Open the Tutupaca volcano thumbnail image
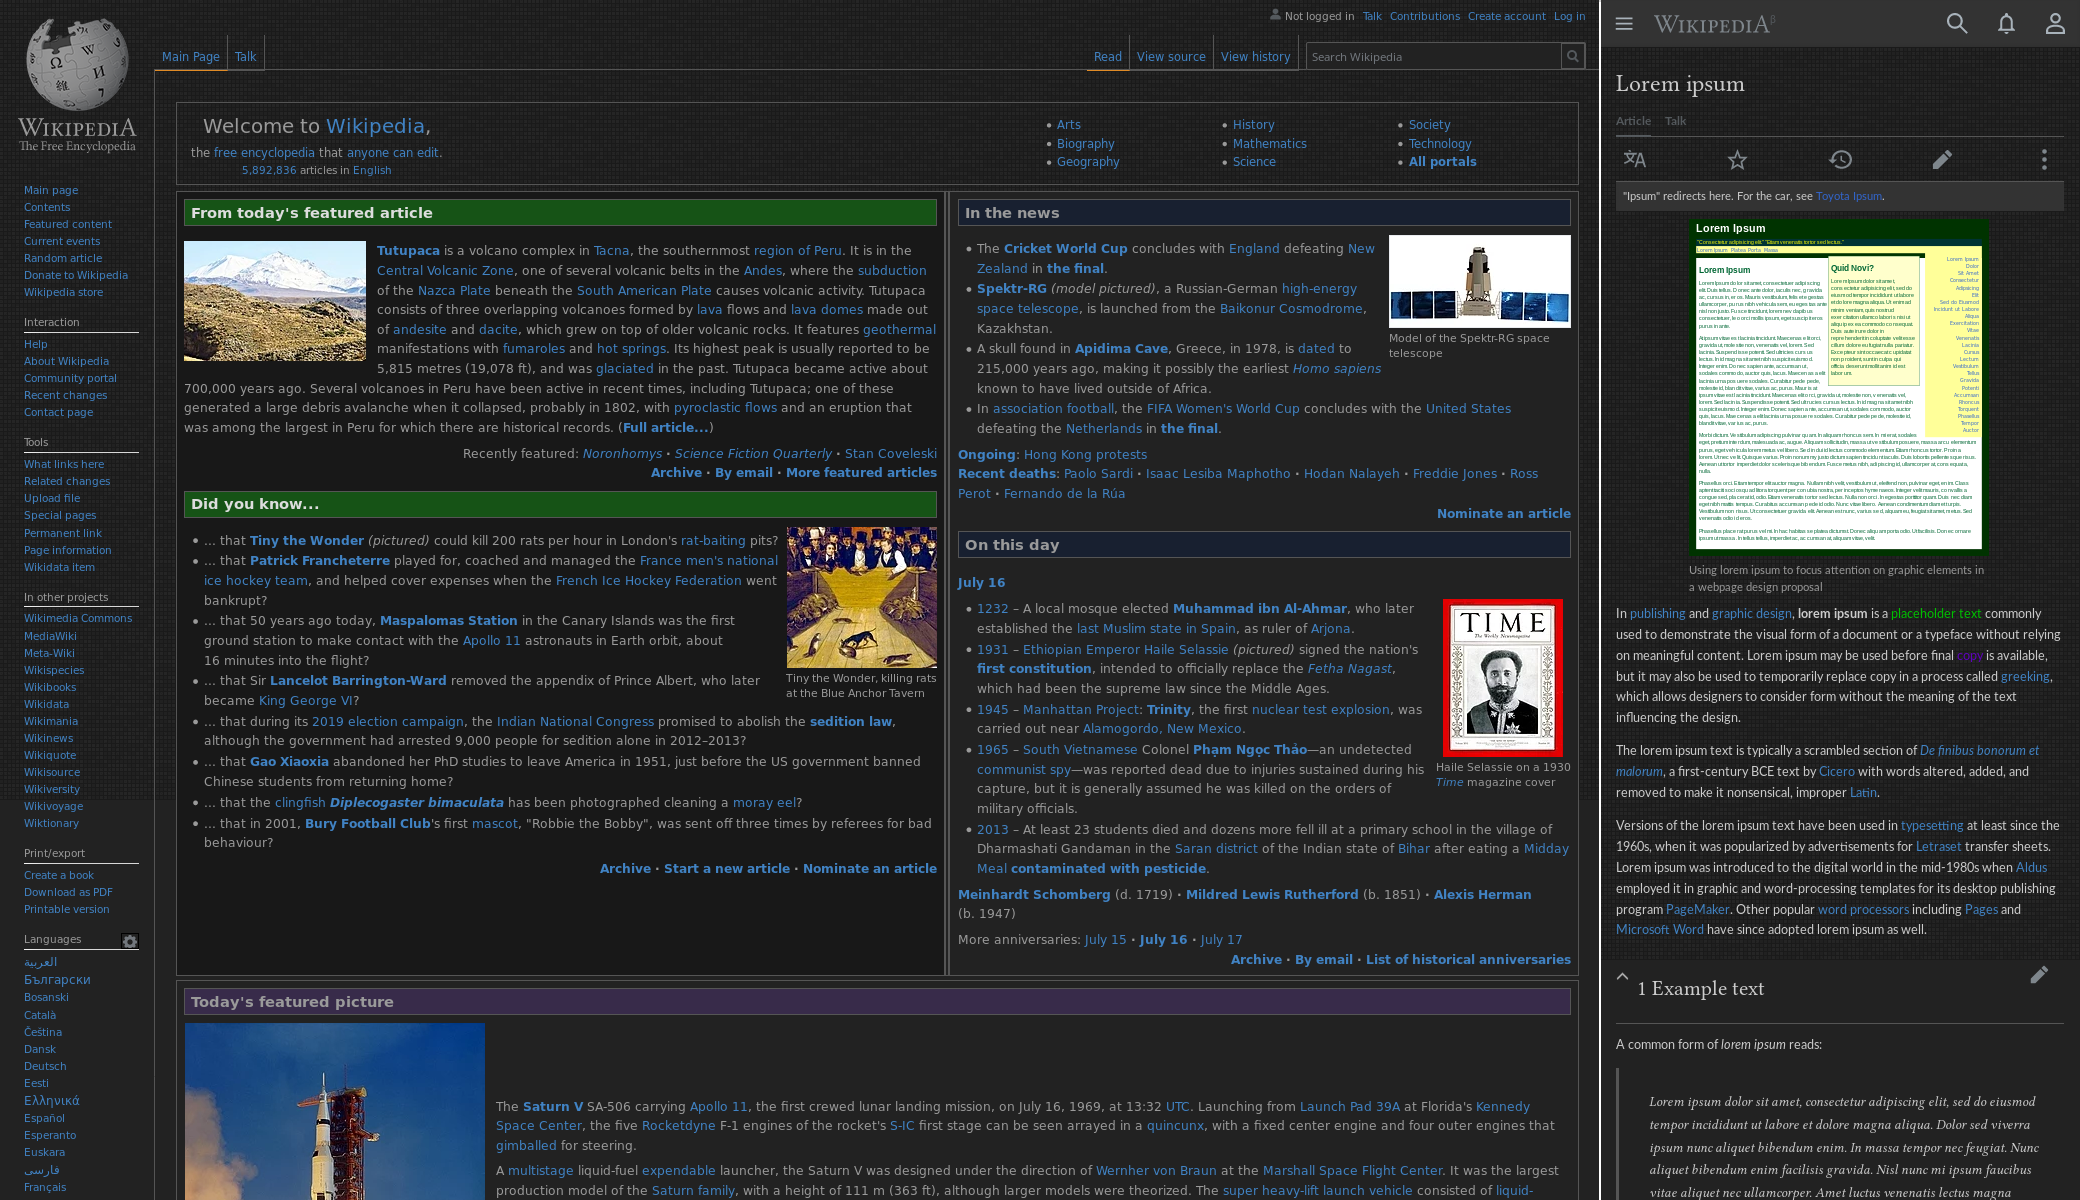 coord(275,301)
